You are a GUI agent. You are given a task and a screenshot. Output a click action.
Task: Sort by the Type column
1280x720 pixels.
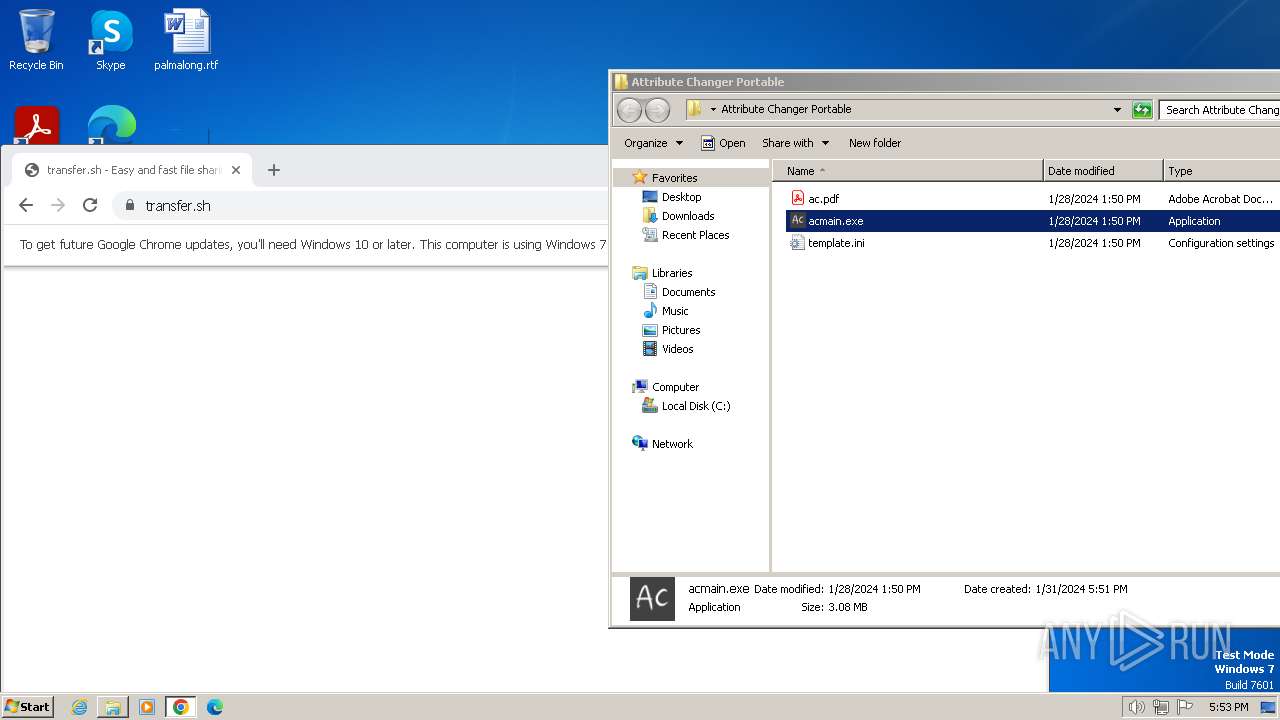tap(1222, 171)
